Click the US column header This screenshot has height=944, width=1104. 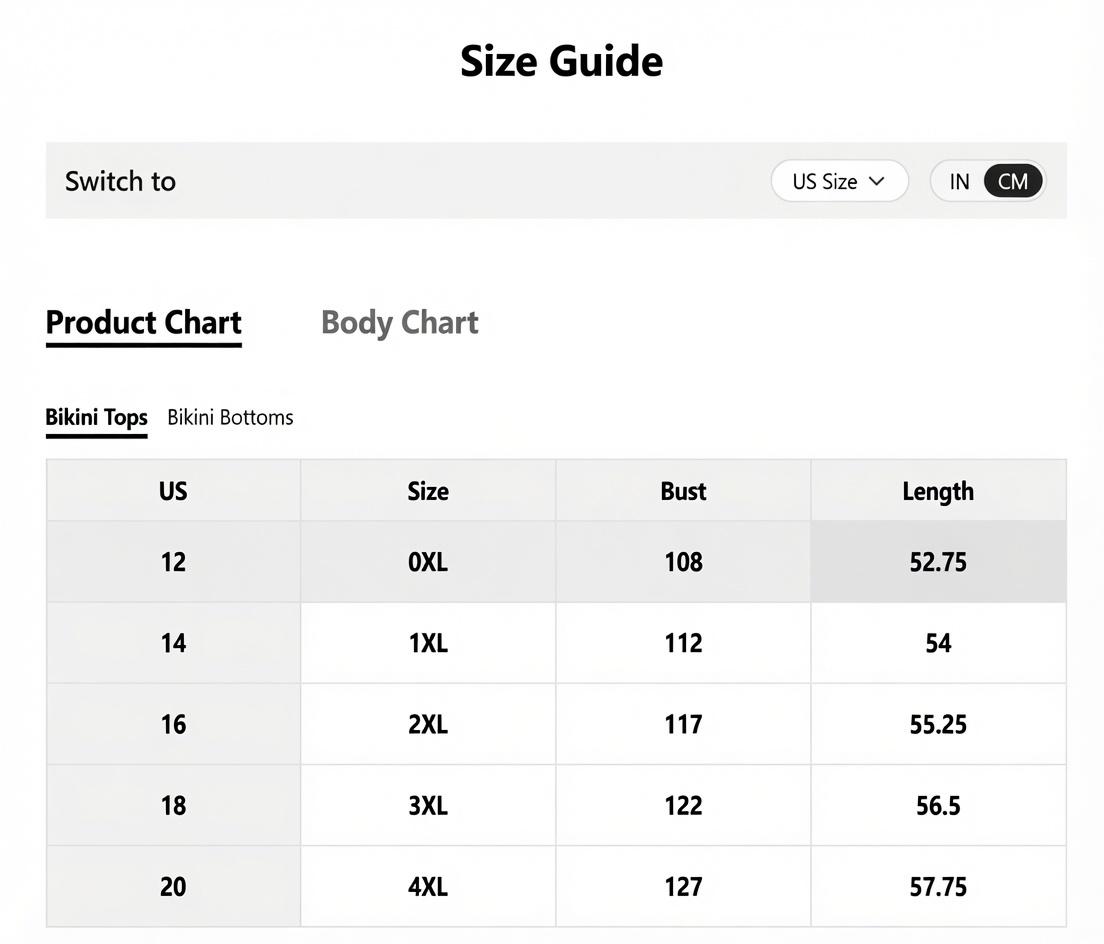coord(173,491)
